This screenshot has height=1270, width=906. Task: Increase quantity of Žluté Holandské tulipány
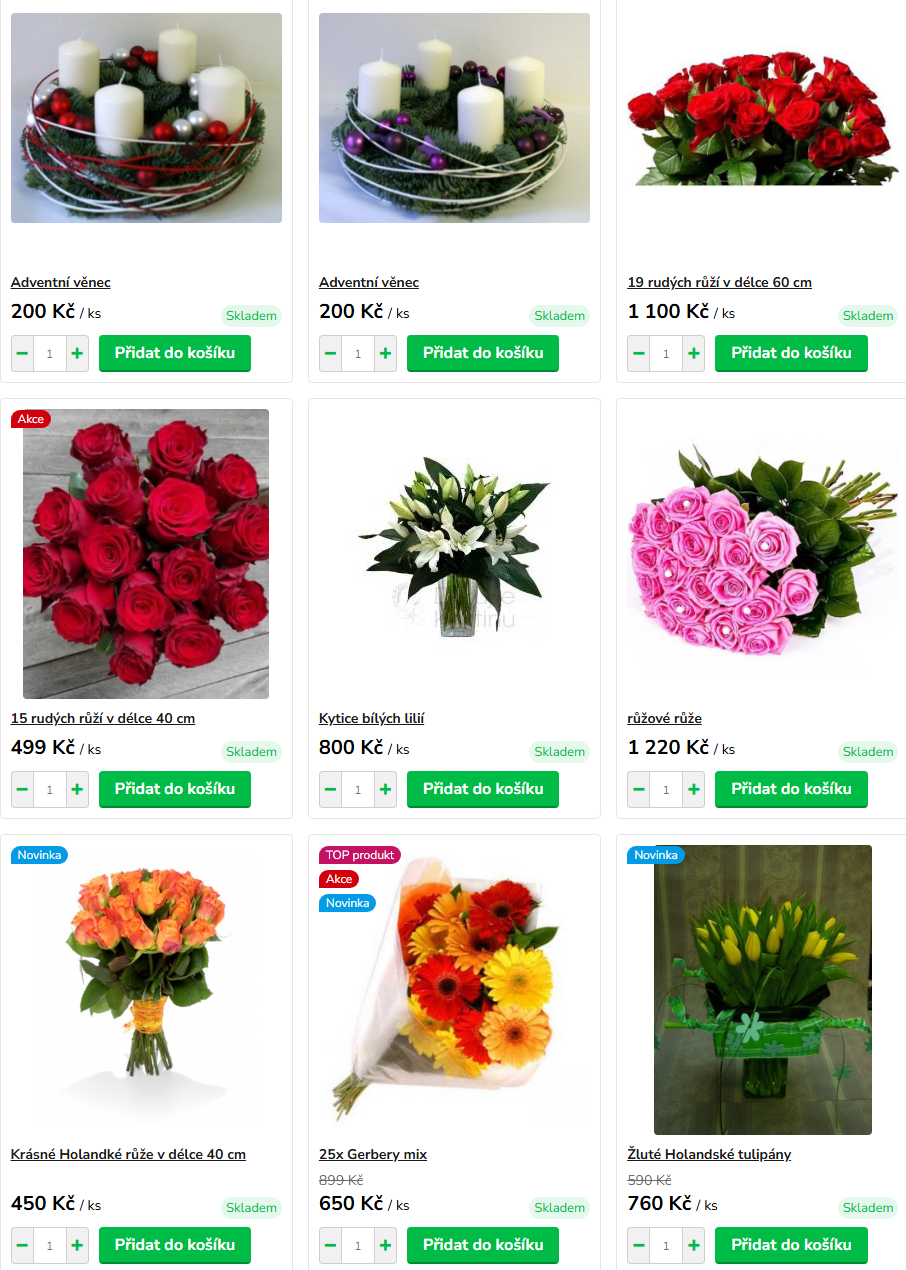694,1246
